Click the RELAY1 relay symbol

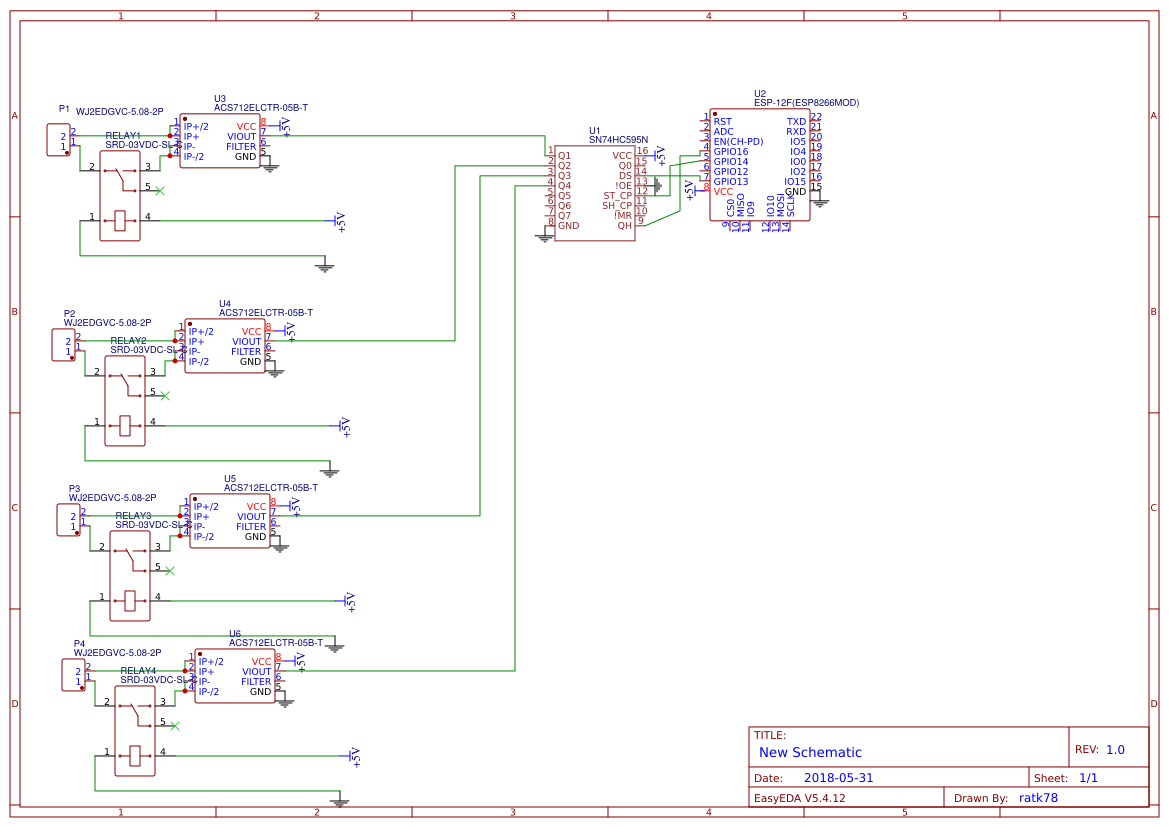coord(120,195)
